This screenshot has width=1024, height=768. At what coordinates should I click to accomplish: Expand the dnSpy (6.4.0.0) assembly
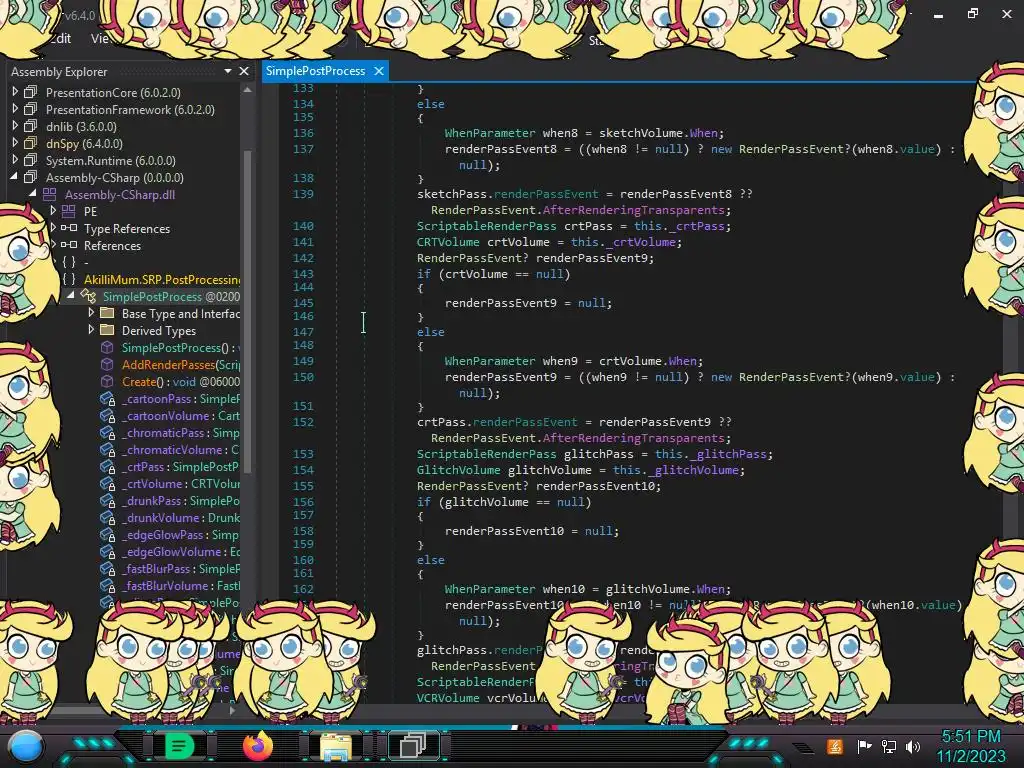point(15,143)
